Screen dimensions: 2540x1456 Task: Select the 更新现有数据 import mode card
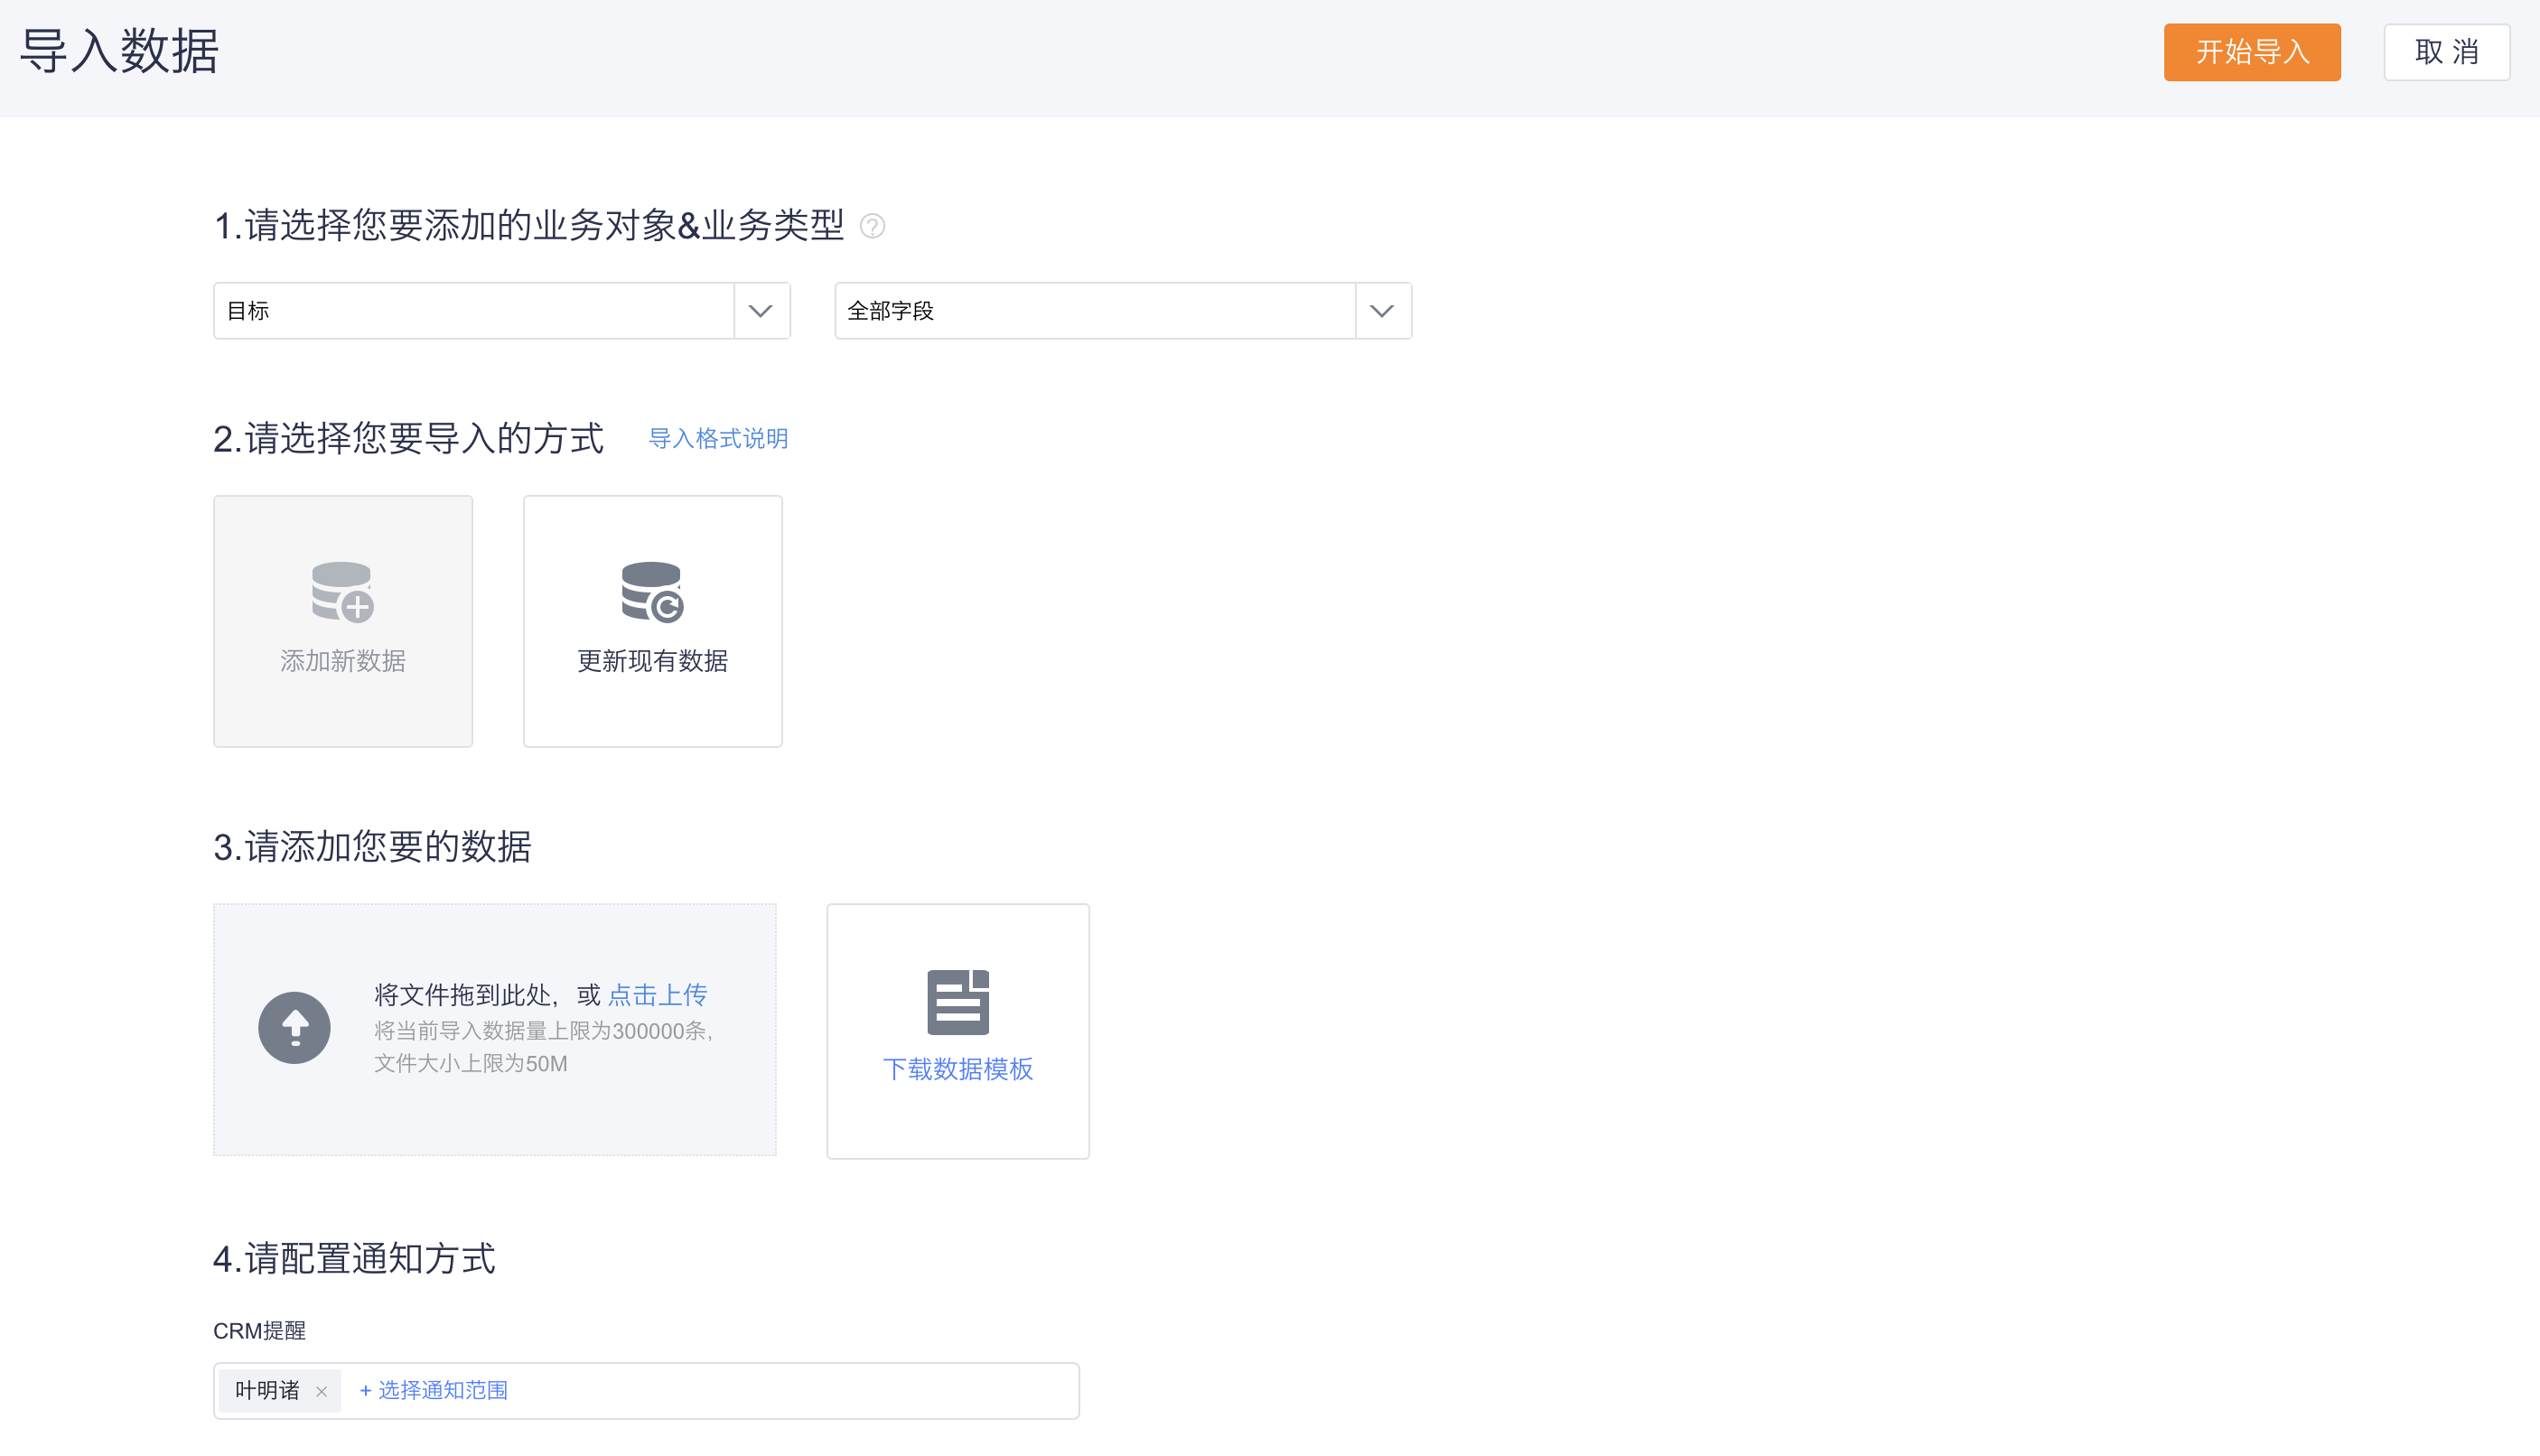point(653,621)
